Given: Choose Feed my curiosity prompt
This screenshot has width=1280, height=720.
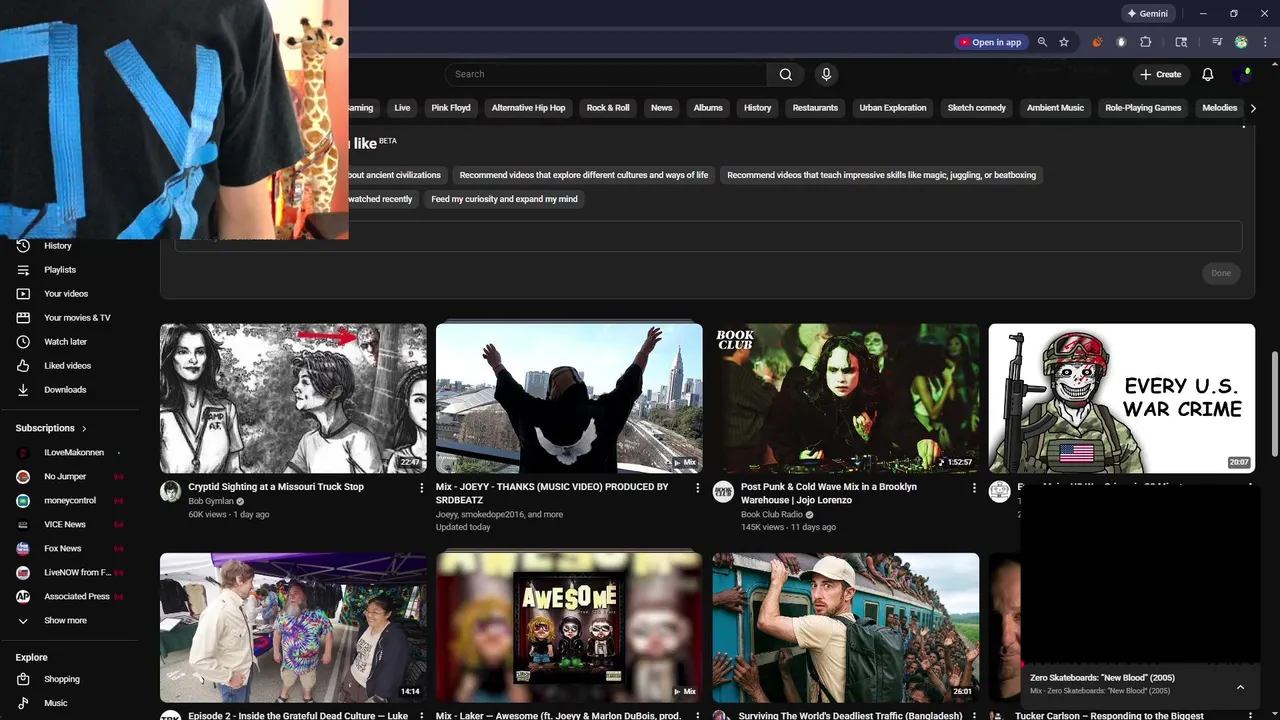Looking at the screenshot, I should pos(504,199).
